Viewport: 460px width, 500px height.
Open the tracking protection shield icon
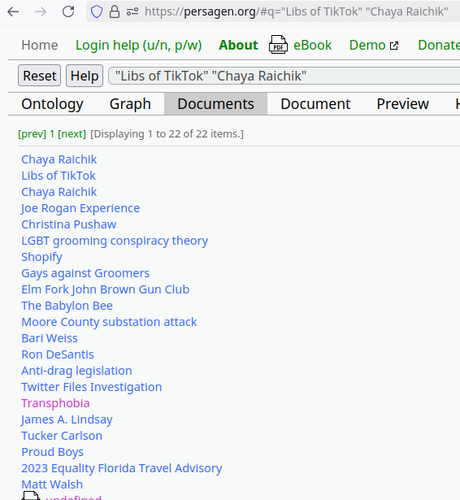pos(97,12)
